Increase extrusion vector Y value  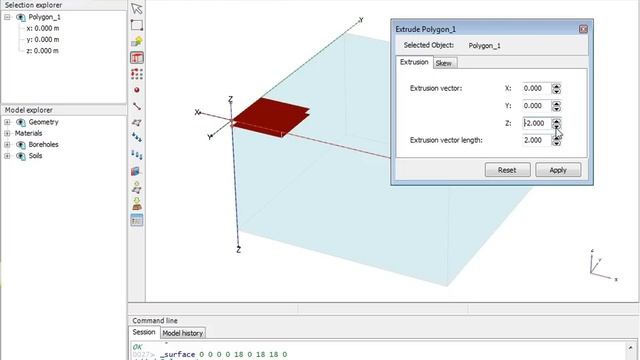[x=556, y=103]
